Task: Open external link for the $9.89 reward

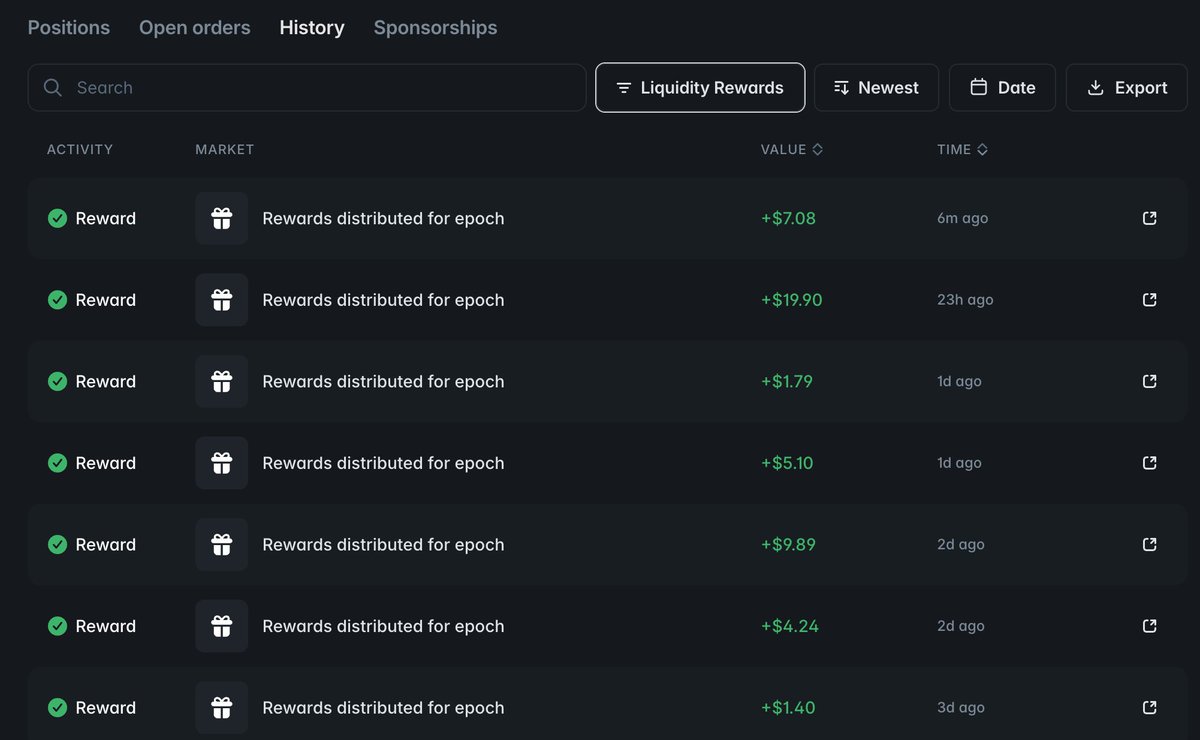Action: coord(1149,544)
